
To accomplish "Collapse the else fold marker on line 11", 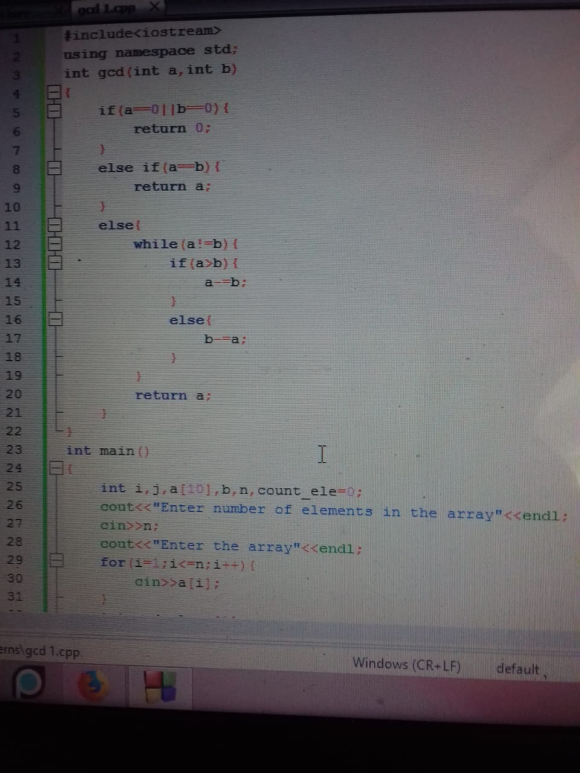I will pyautogui.click(x=54, y=225).
